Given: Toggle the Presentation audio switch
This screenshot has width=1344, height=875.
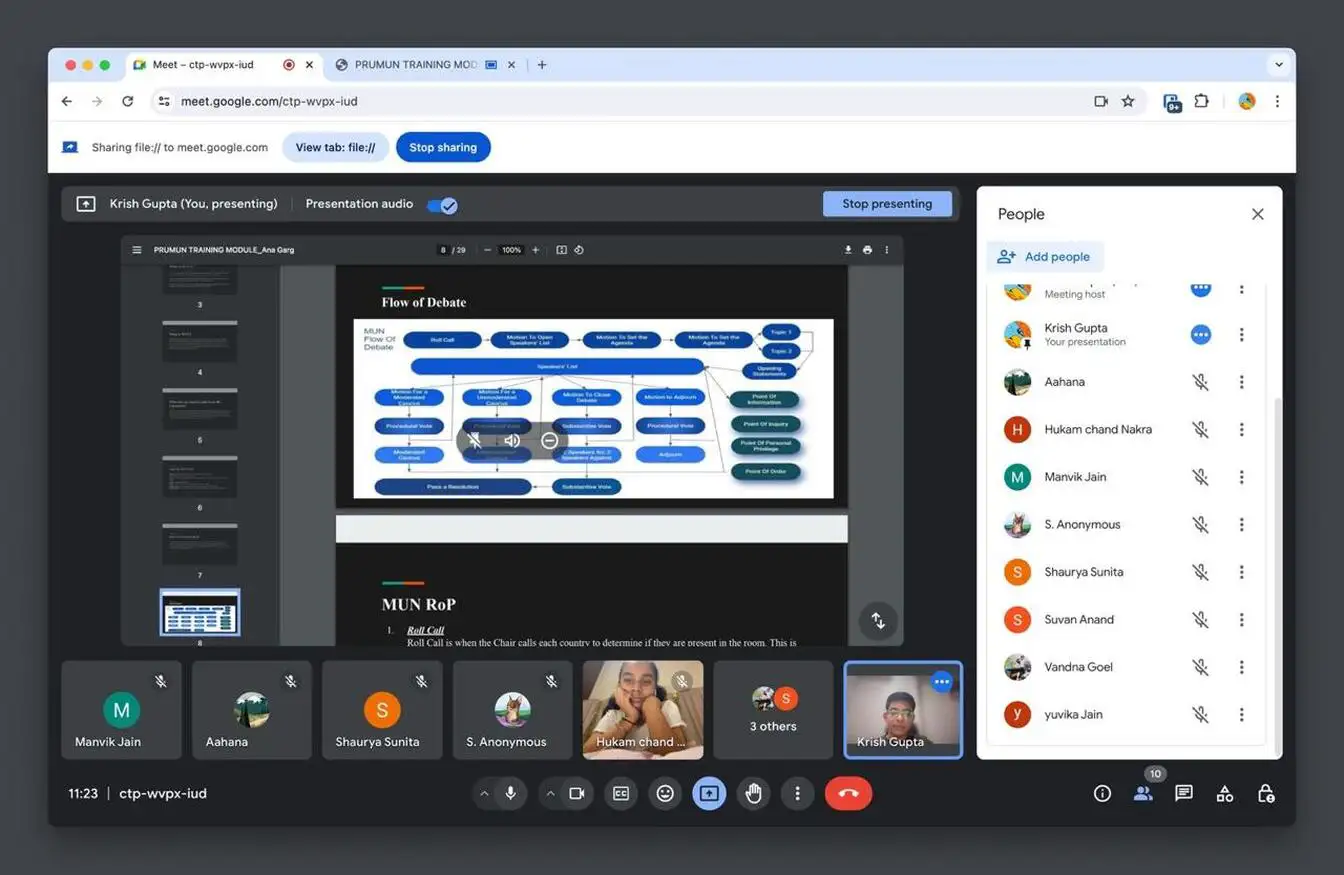Looking at the screenshot, I should pyautogui.click(x=442, y=204).
